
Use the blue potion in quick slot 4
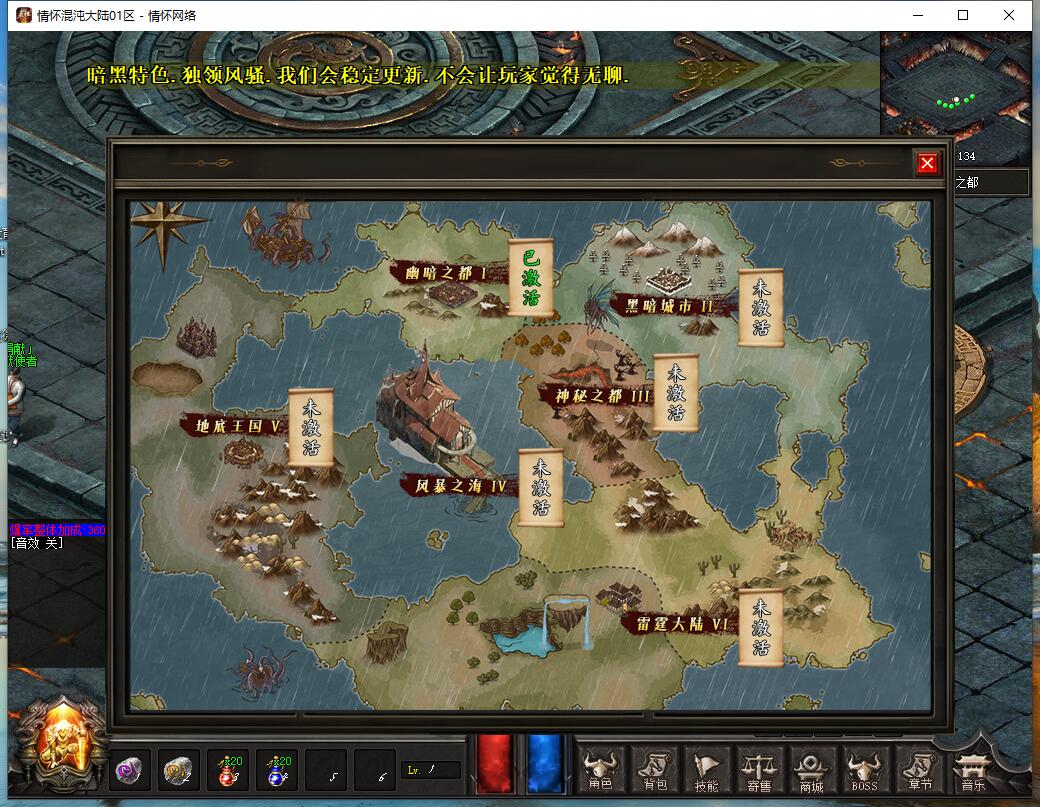277,770
